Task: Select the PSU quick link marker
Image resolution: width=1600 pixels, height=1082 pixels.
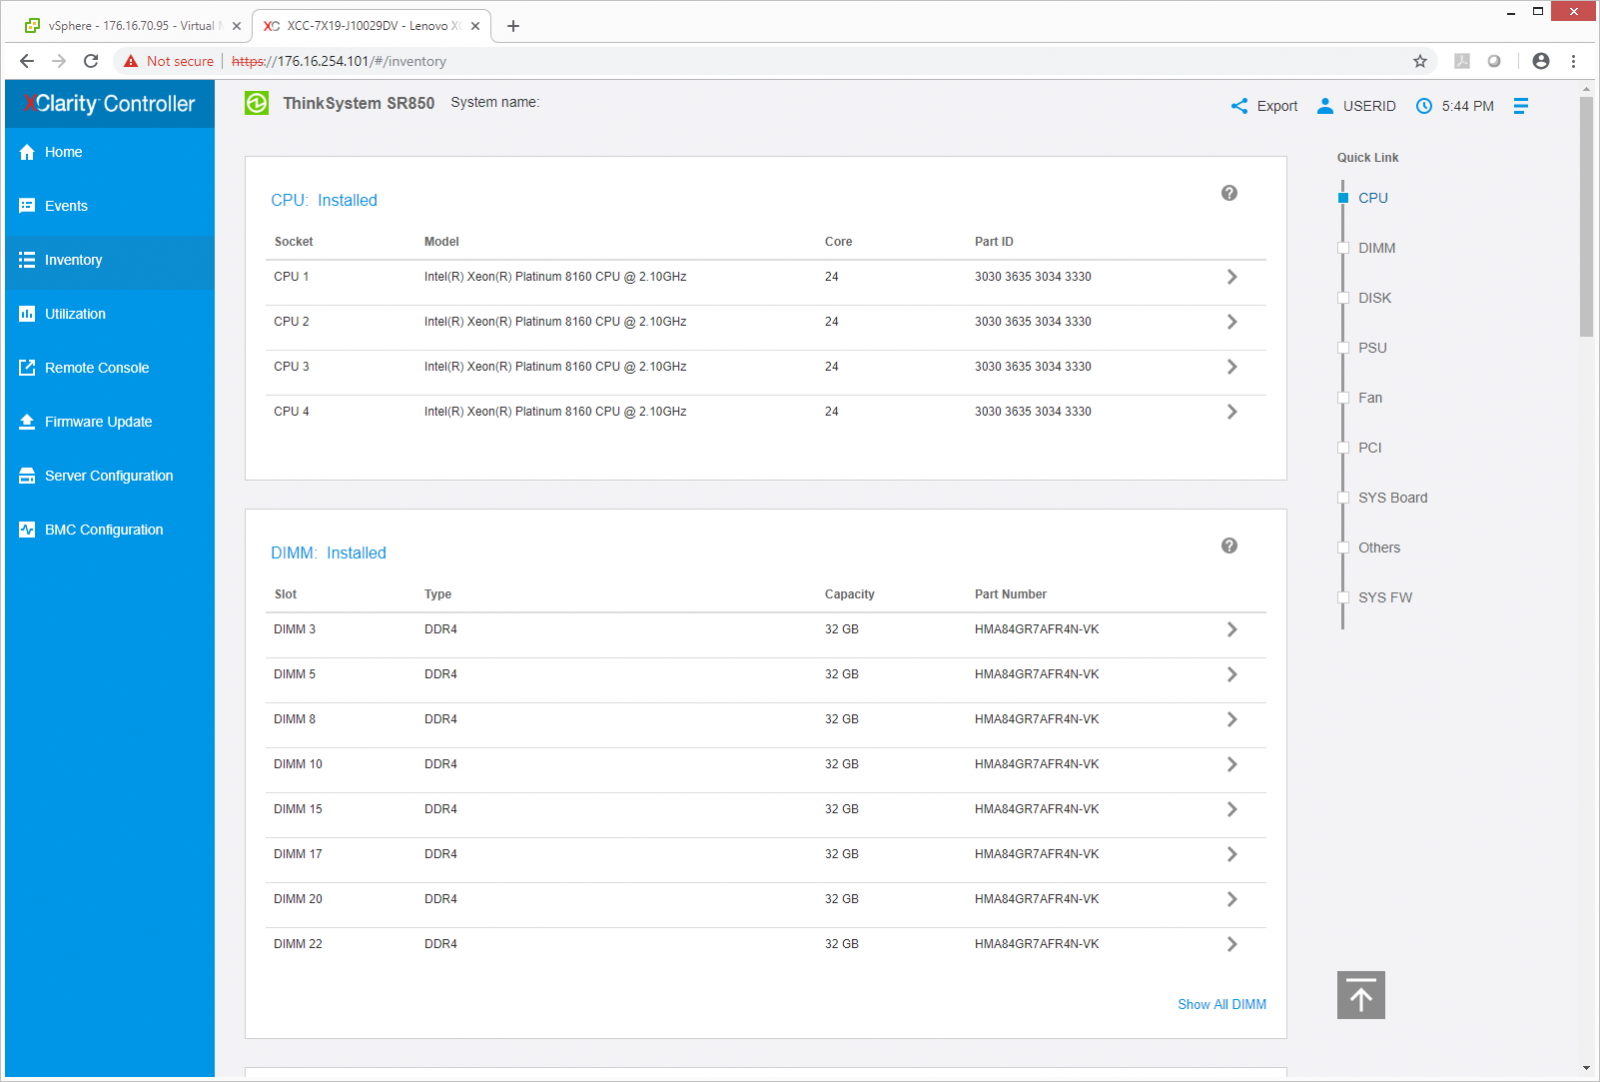Action: [1344, 348]
